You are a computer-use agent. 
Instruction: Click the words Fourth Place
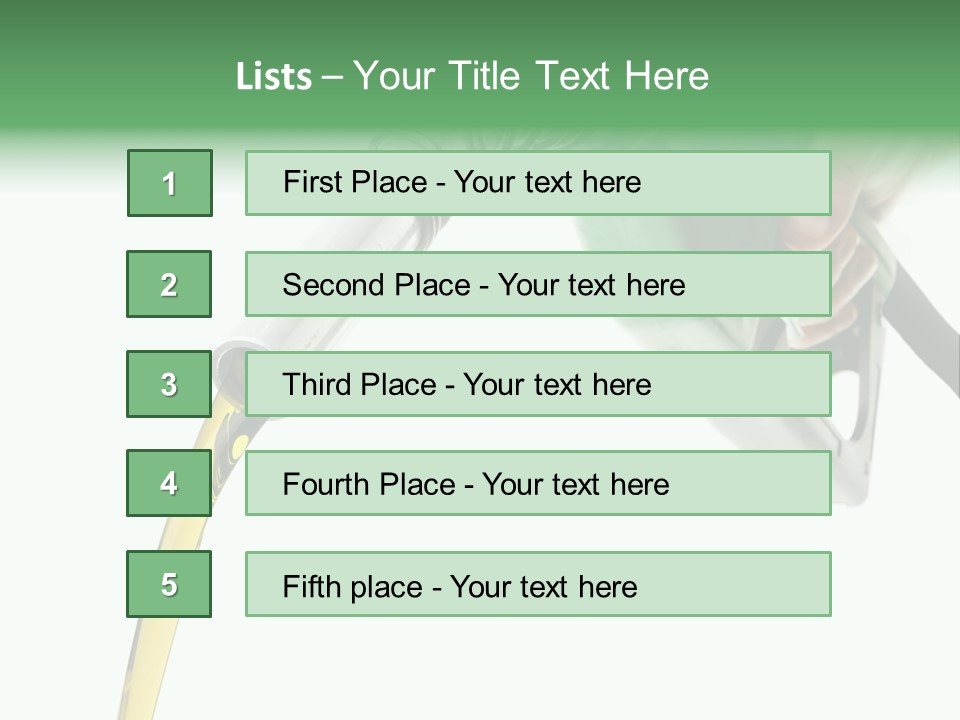pos(369,484)
